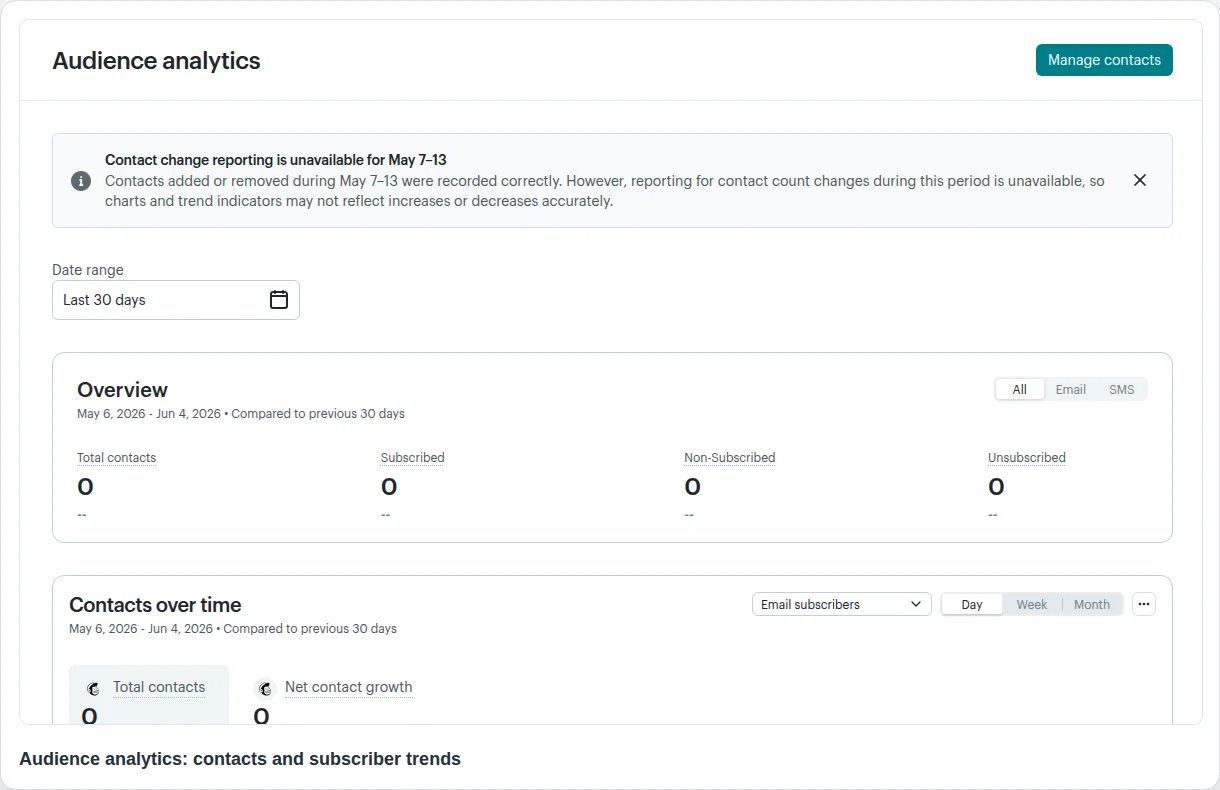Click the Contacts over time date range text

(233, 629)
